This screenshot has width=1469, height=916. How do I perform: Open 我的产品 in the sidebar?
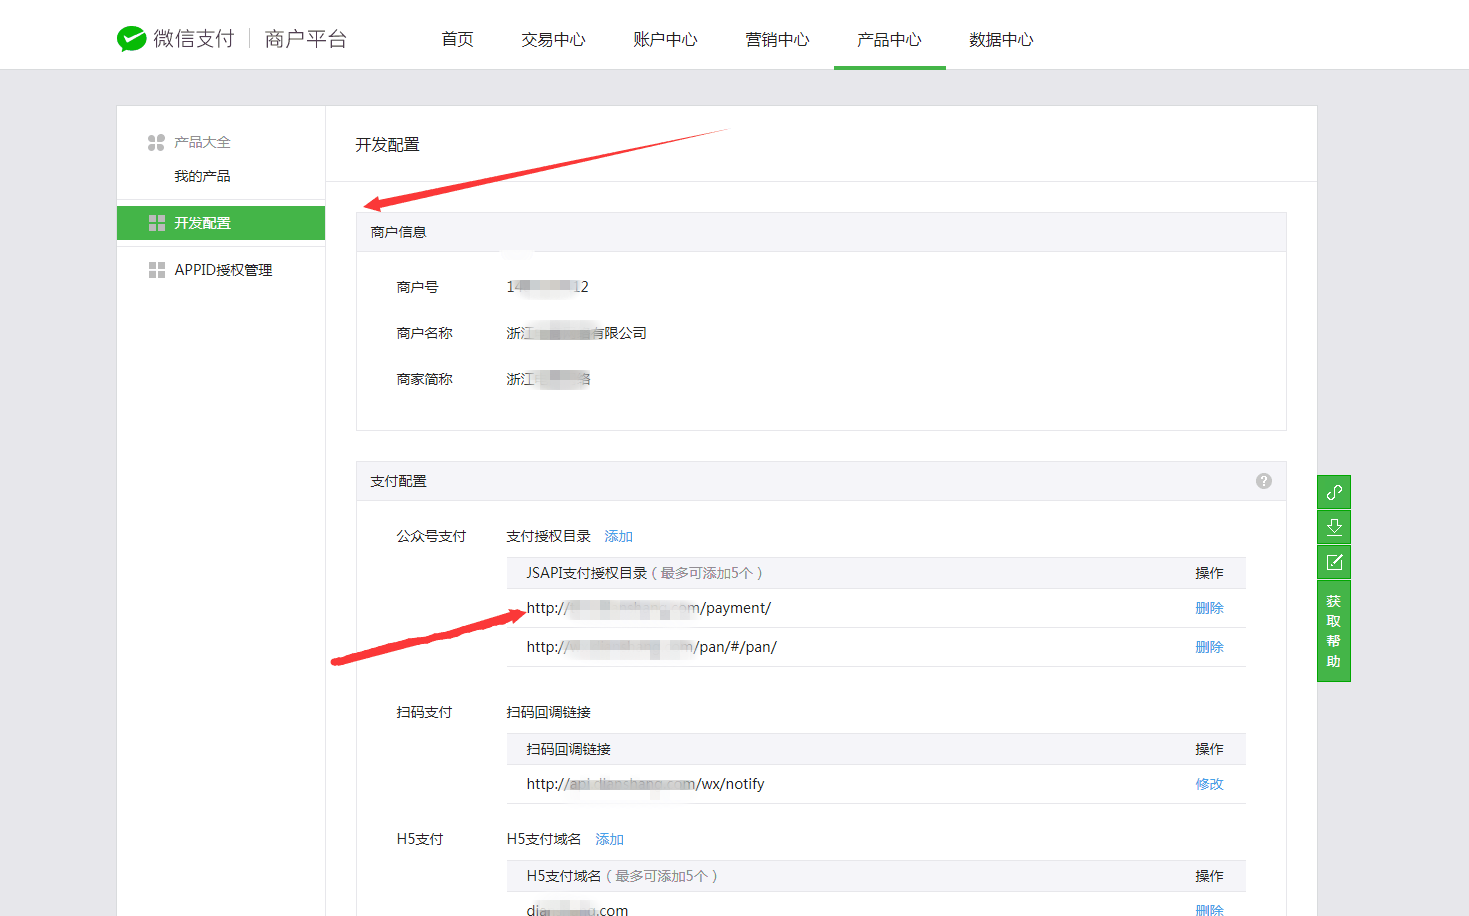(x=202, y=175)
